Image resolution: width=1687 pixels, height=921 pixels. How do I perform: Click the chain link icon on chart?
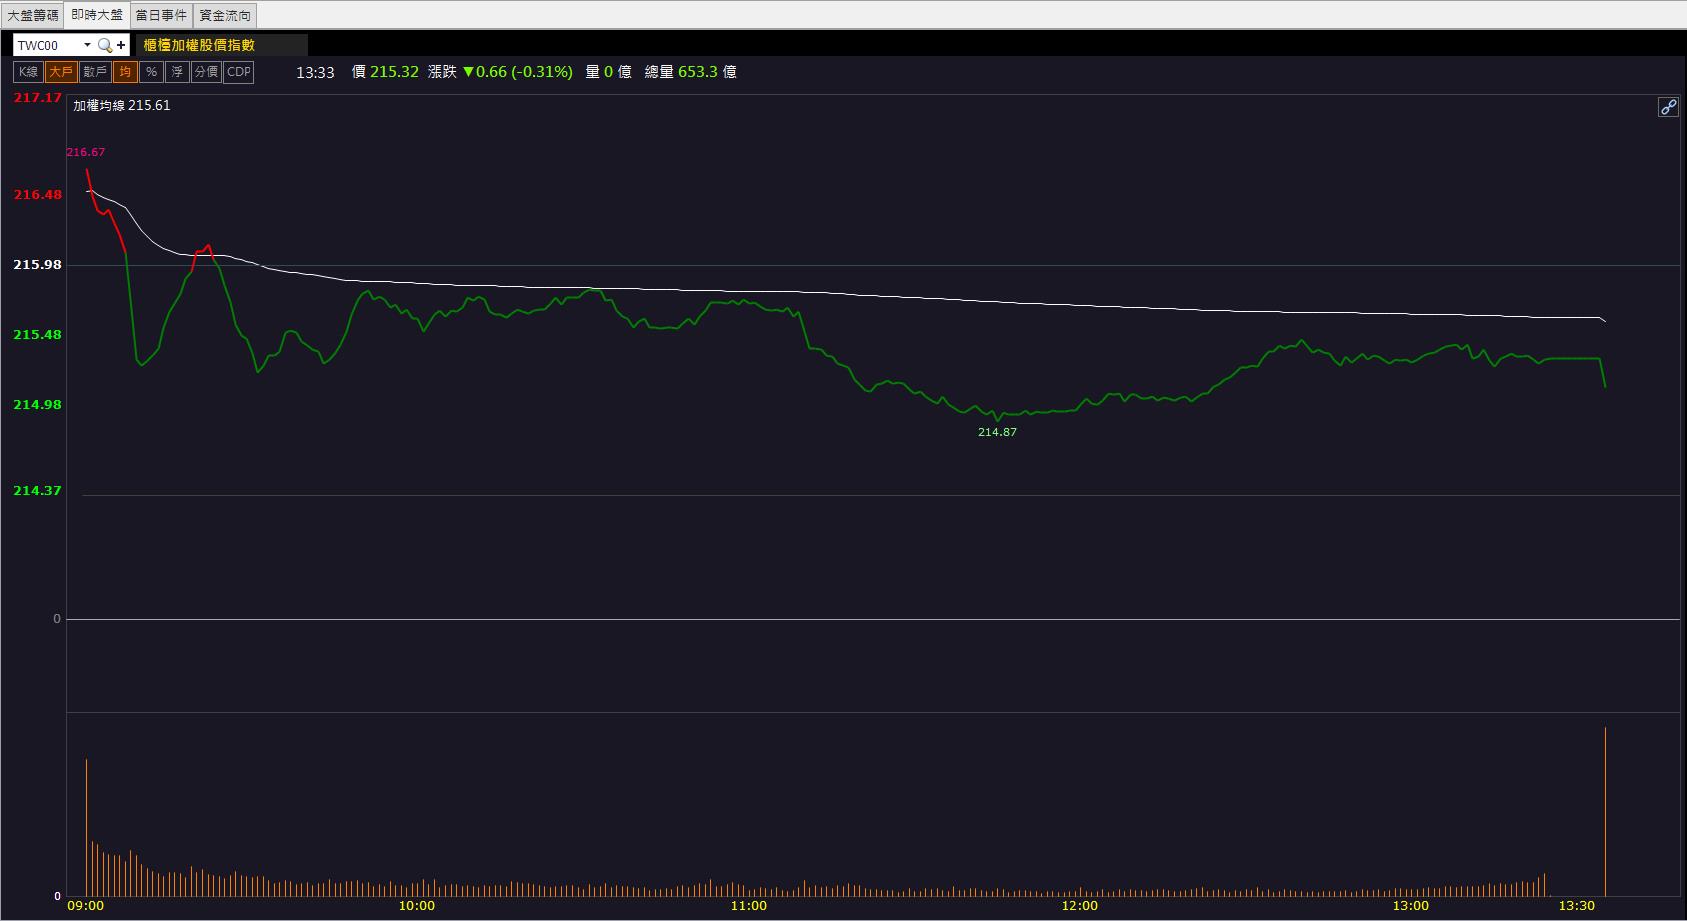pos(1668,107)
